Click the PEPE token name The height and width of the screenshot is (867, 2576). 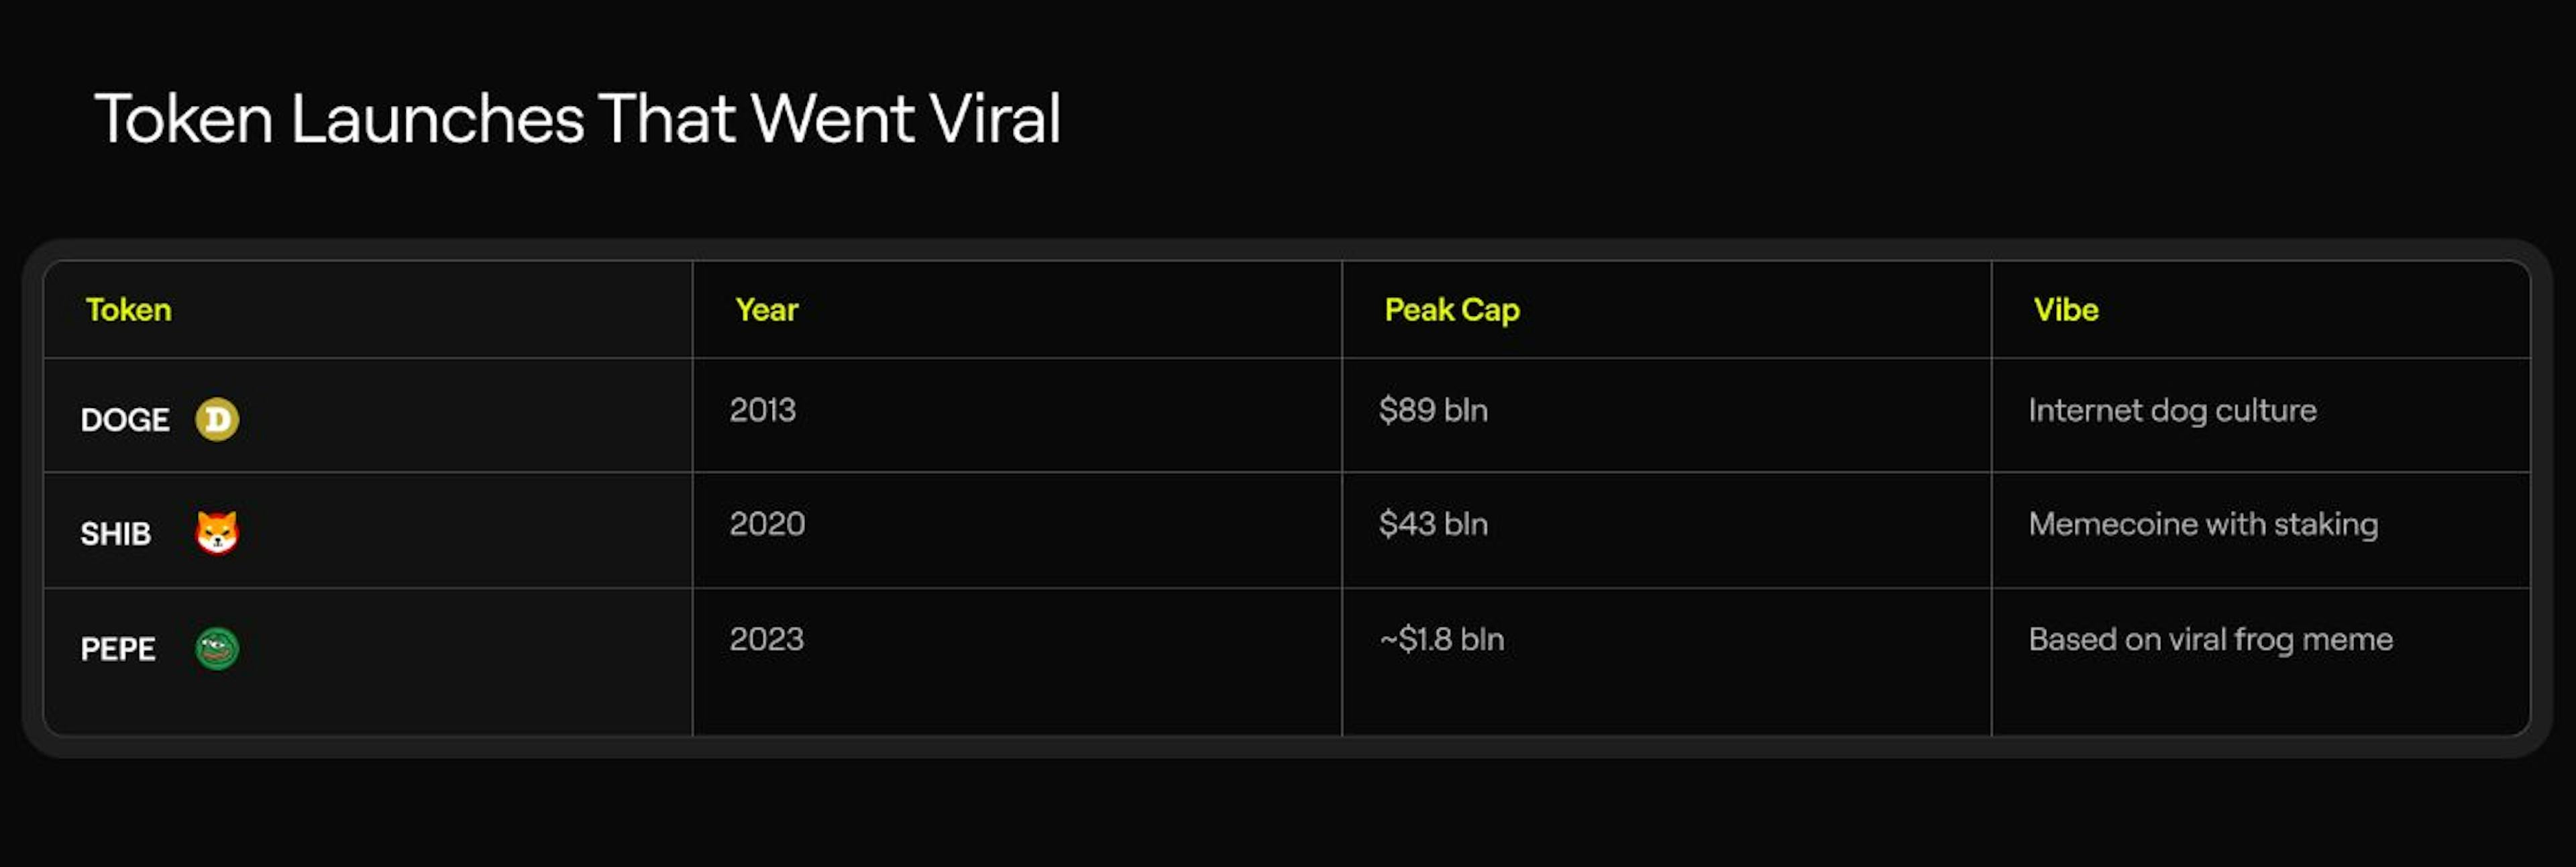118,649
